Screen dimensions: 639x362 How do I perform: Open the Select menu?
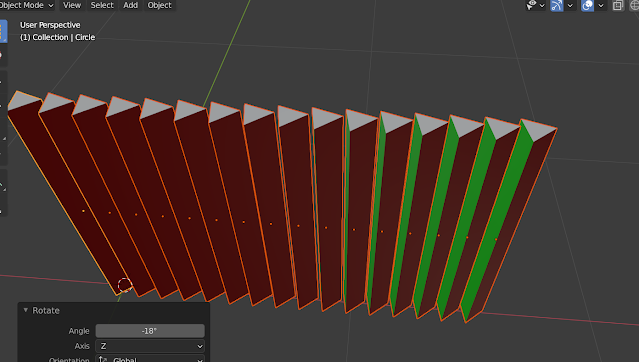(102, 5)
